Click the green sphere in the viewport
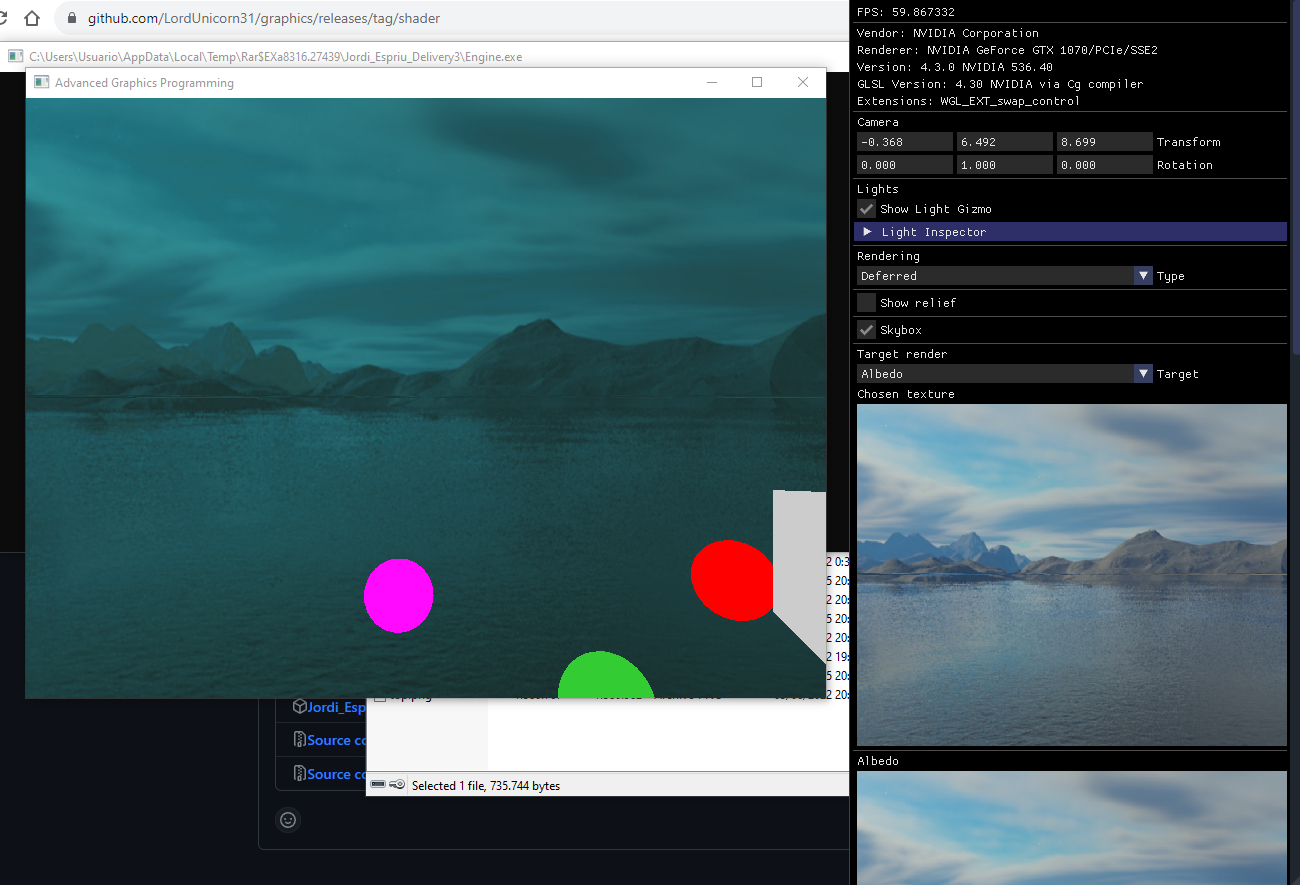This screenshot has height=885, width=1300. tap(605, 676)
